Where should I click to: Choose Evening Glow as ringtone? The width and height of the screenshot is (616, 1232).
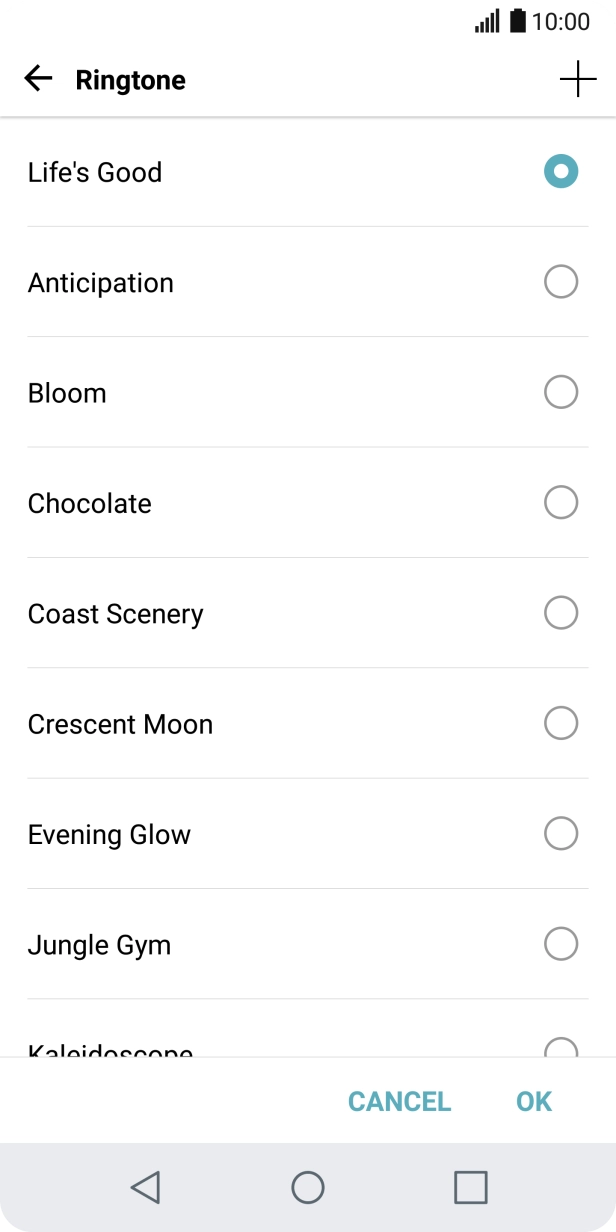[x=560, y=833]
